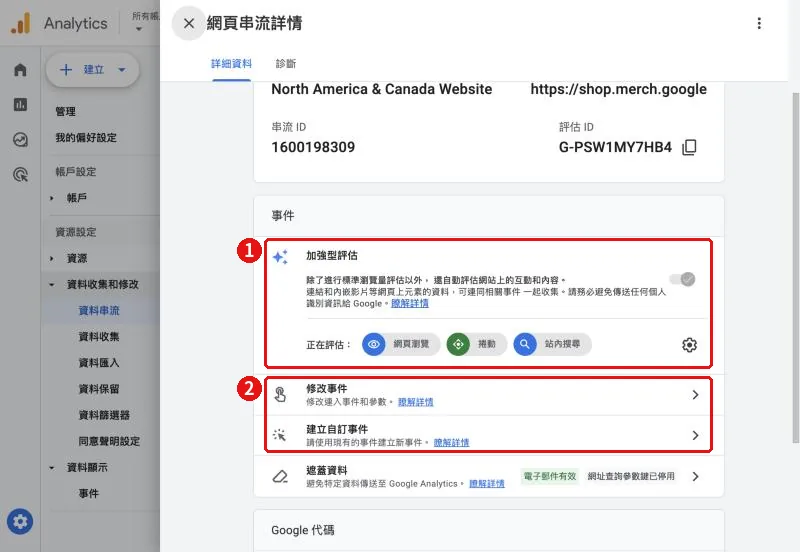Viewport: 800px width, 552px height.
Task: Click the Analytics logo
Action: (21, 23)
